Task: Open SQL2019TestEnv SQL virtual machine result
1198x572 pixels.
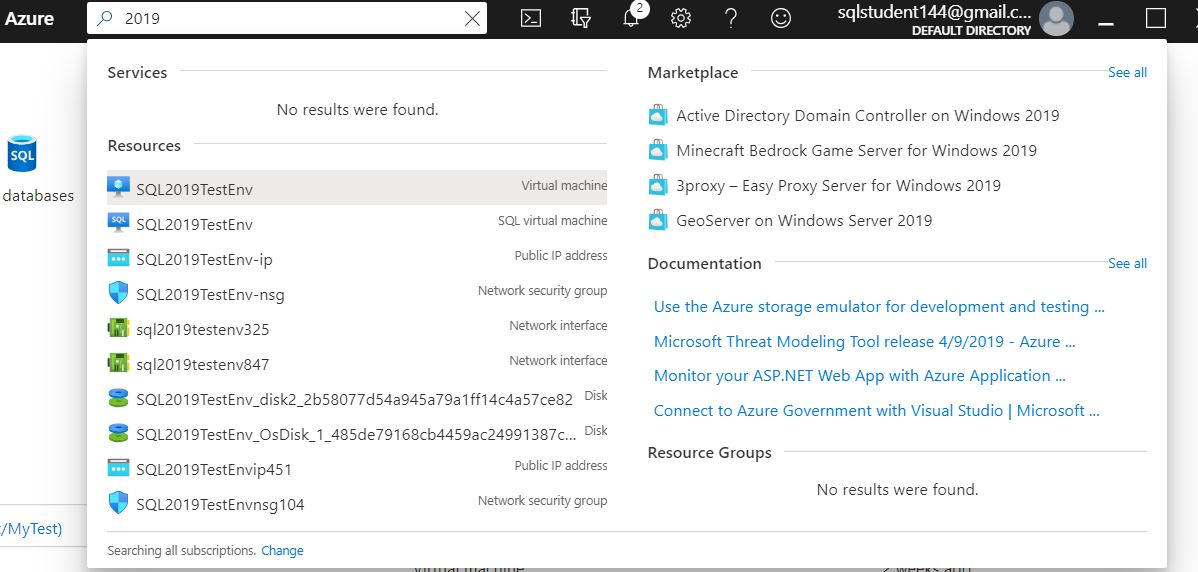Action: coord(195,224)
